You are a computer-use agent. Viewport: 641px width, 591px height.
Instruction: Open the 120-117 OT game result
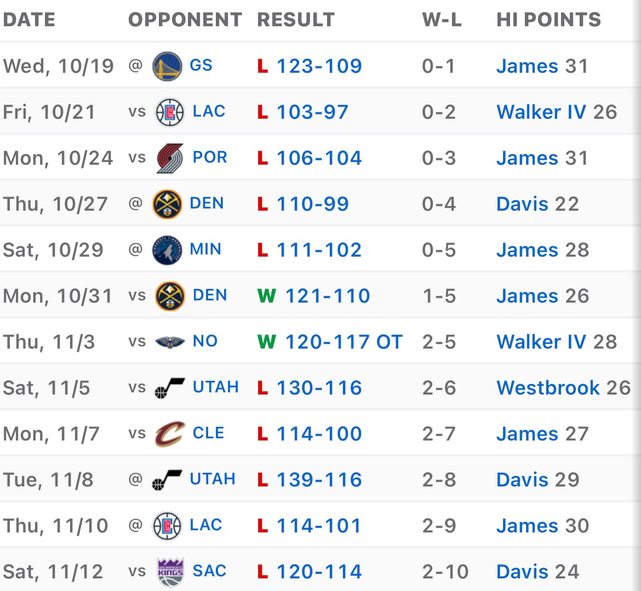coord(343,342)
